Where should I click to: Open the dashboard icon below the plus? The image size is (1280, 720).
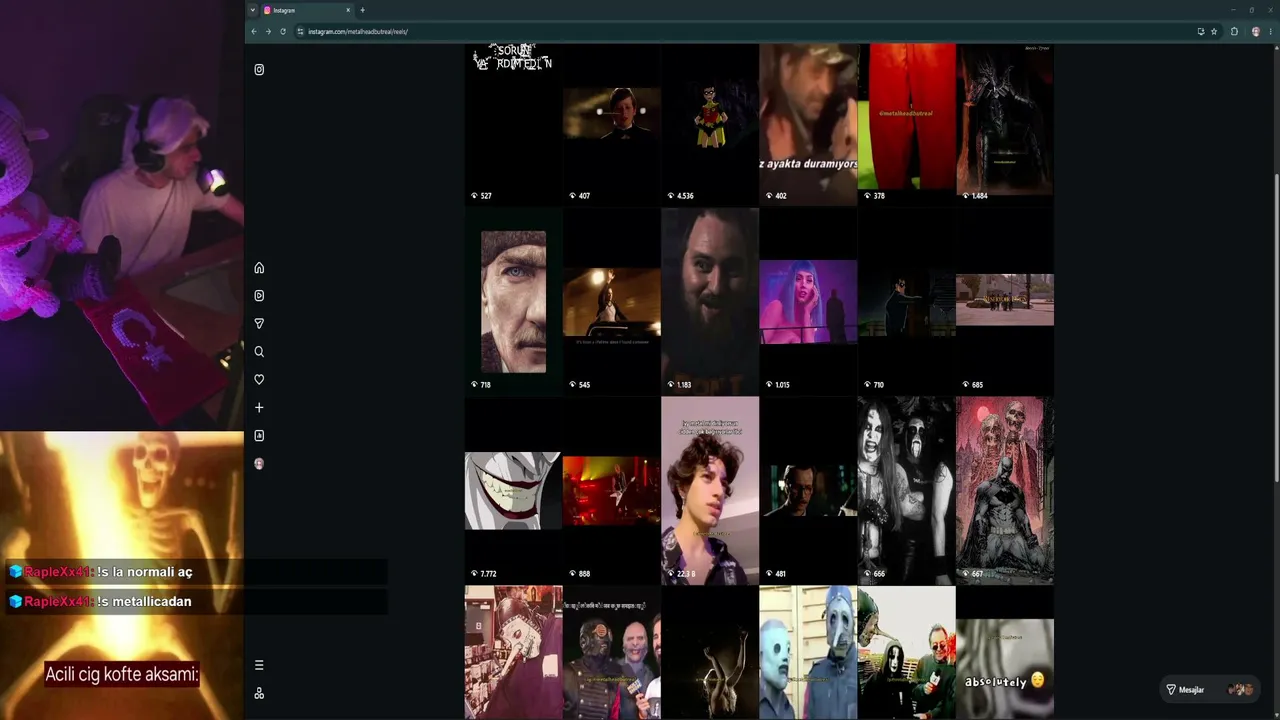coord(259,436)
